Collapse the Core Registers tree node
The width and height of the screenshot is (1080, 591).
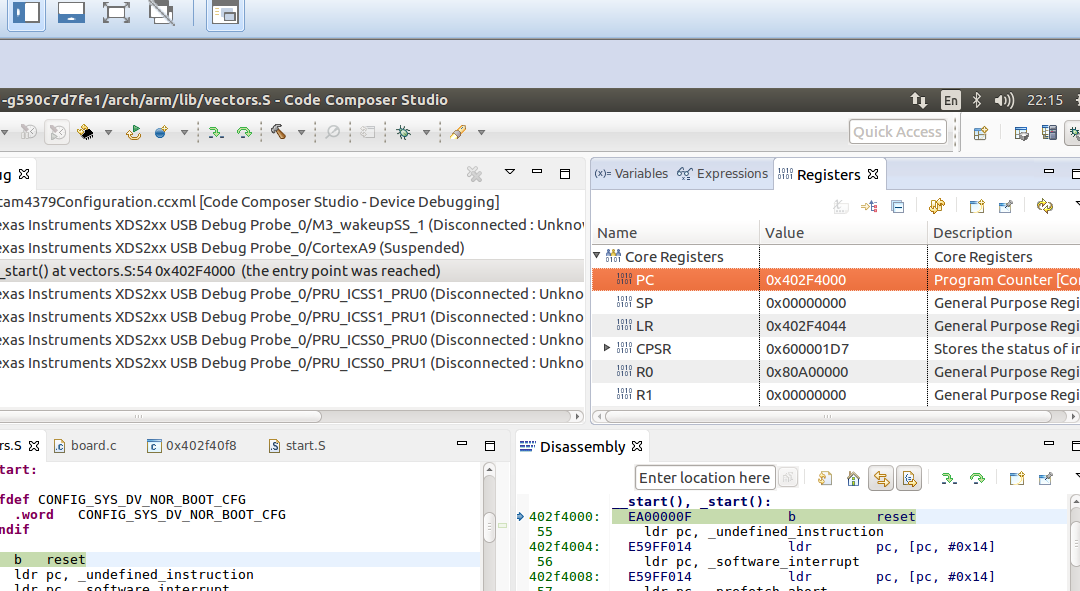(596, 256)
